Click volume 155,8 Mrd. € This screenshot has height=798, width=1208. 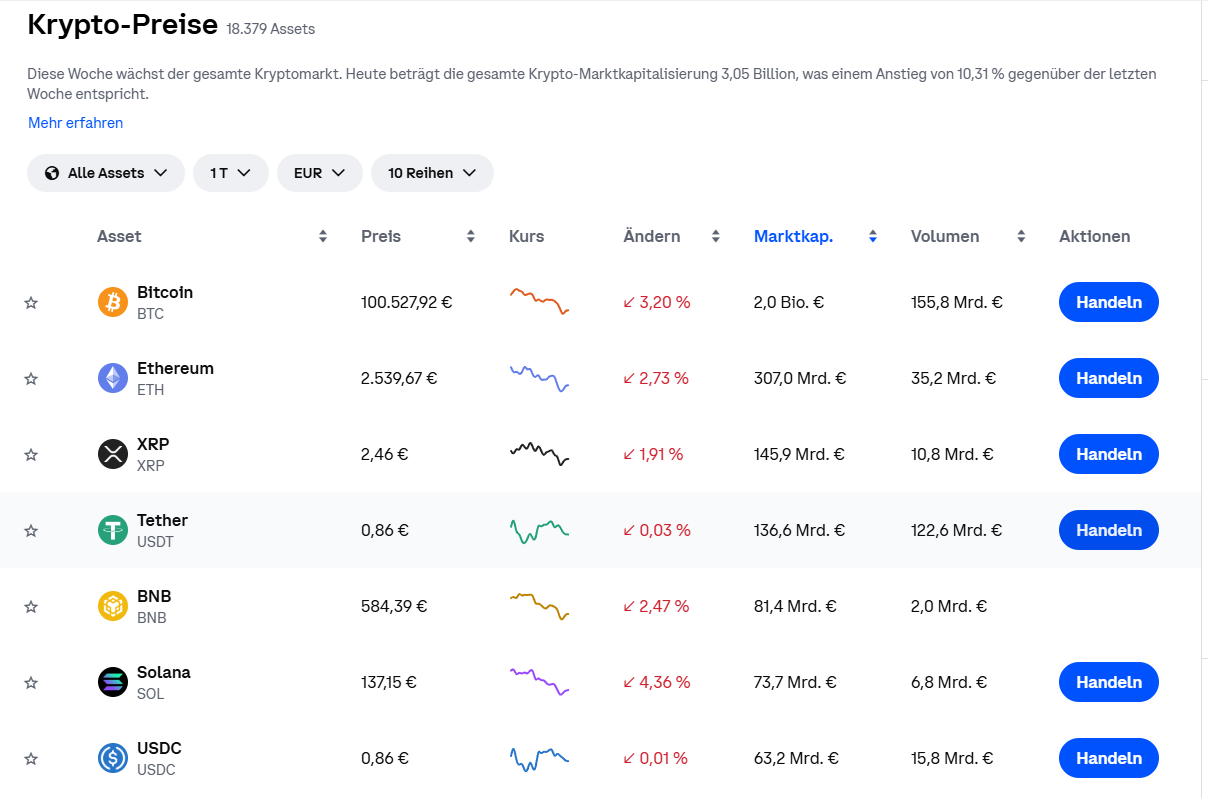tap(957, 302)
